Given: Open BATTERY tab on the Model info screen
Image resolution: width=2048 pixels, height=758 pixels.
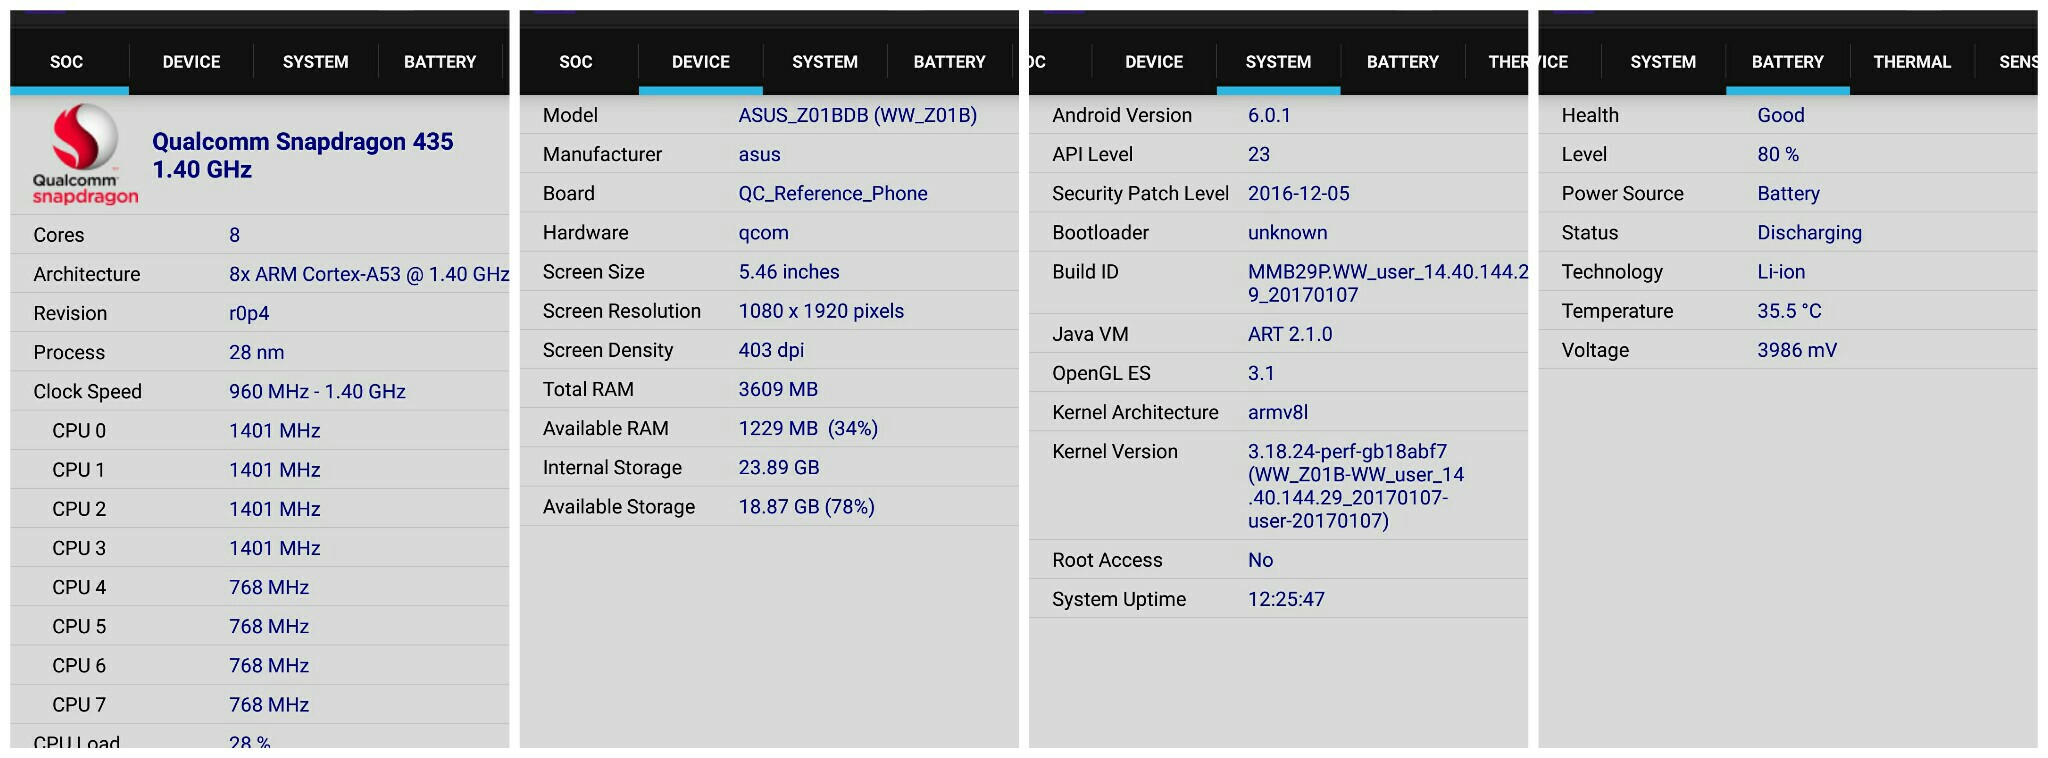Looking at the screenshot, I should [949, 62].
